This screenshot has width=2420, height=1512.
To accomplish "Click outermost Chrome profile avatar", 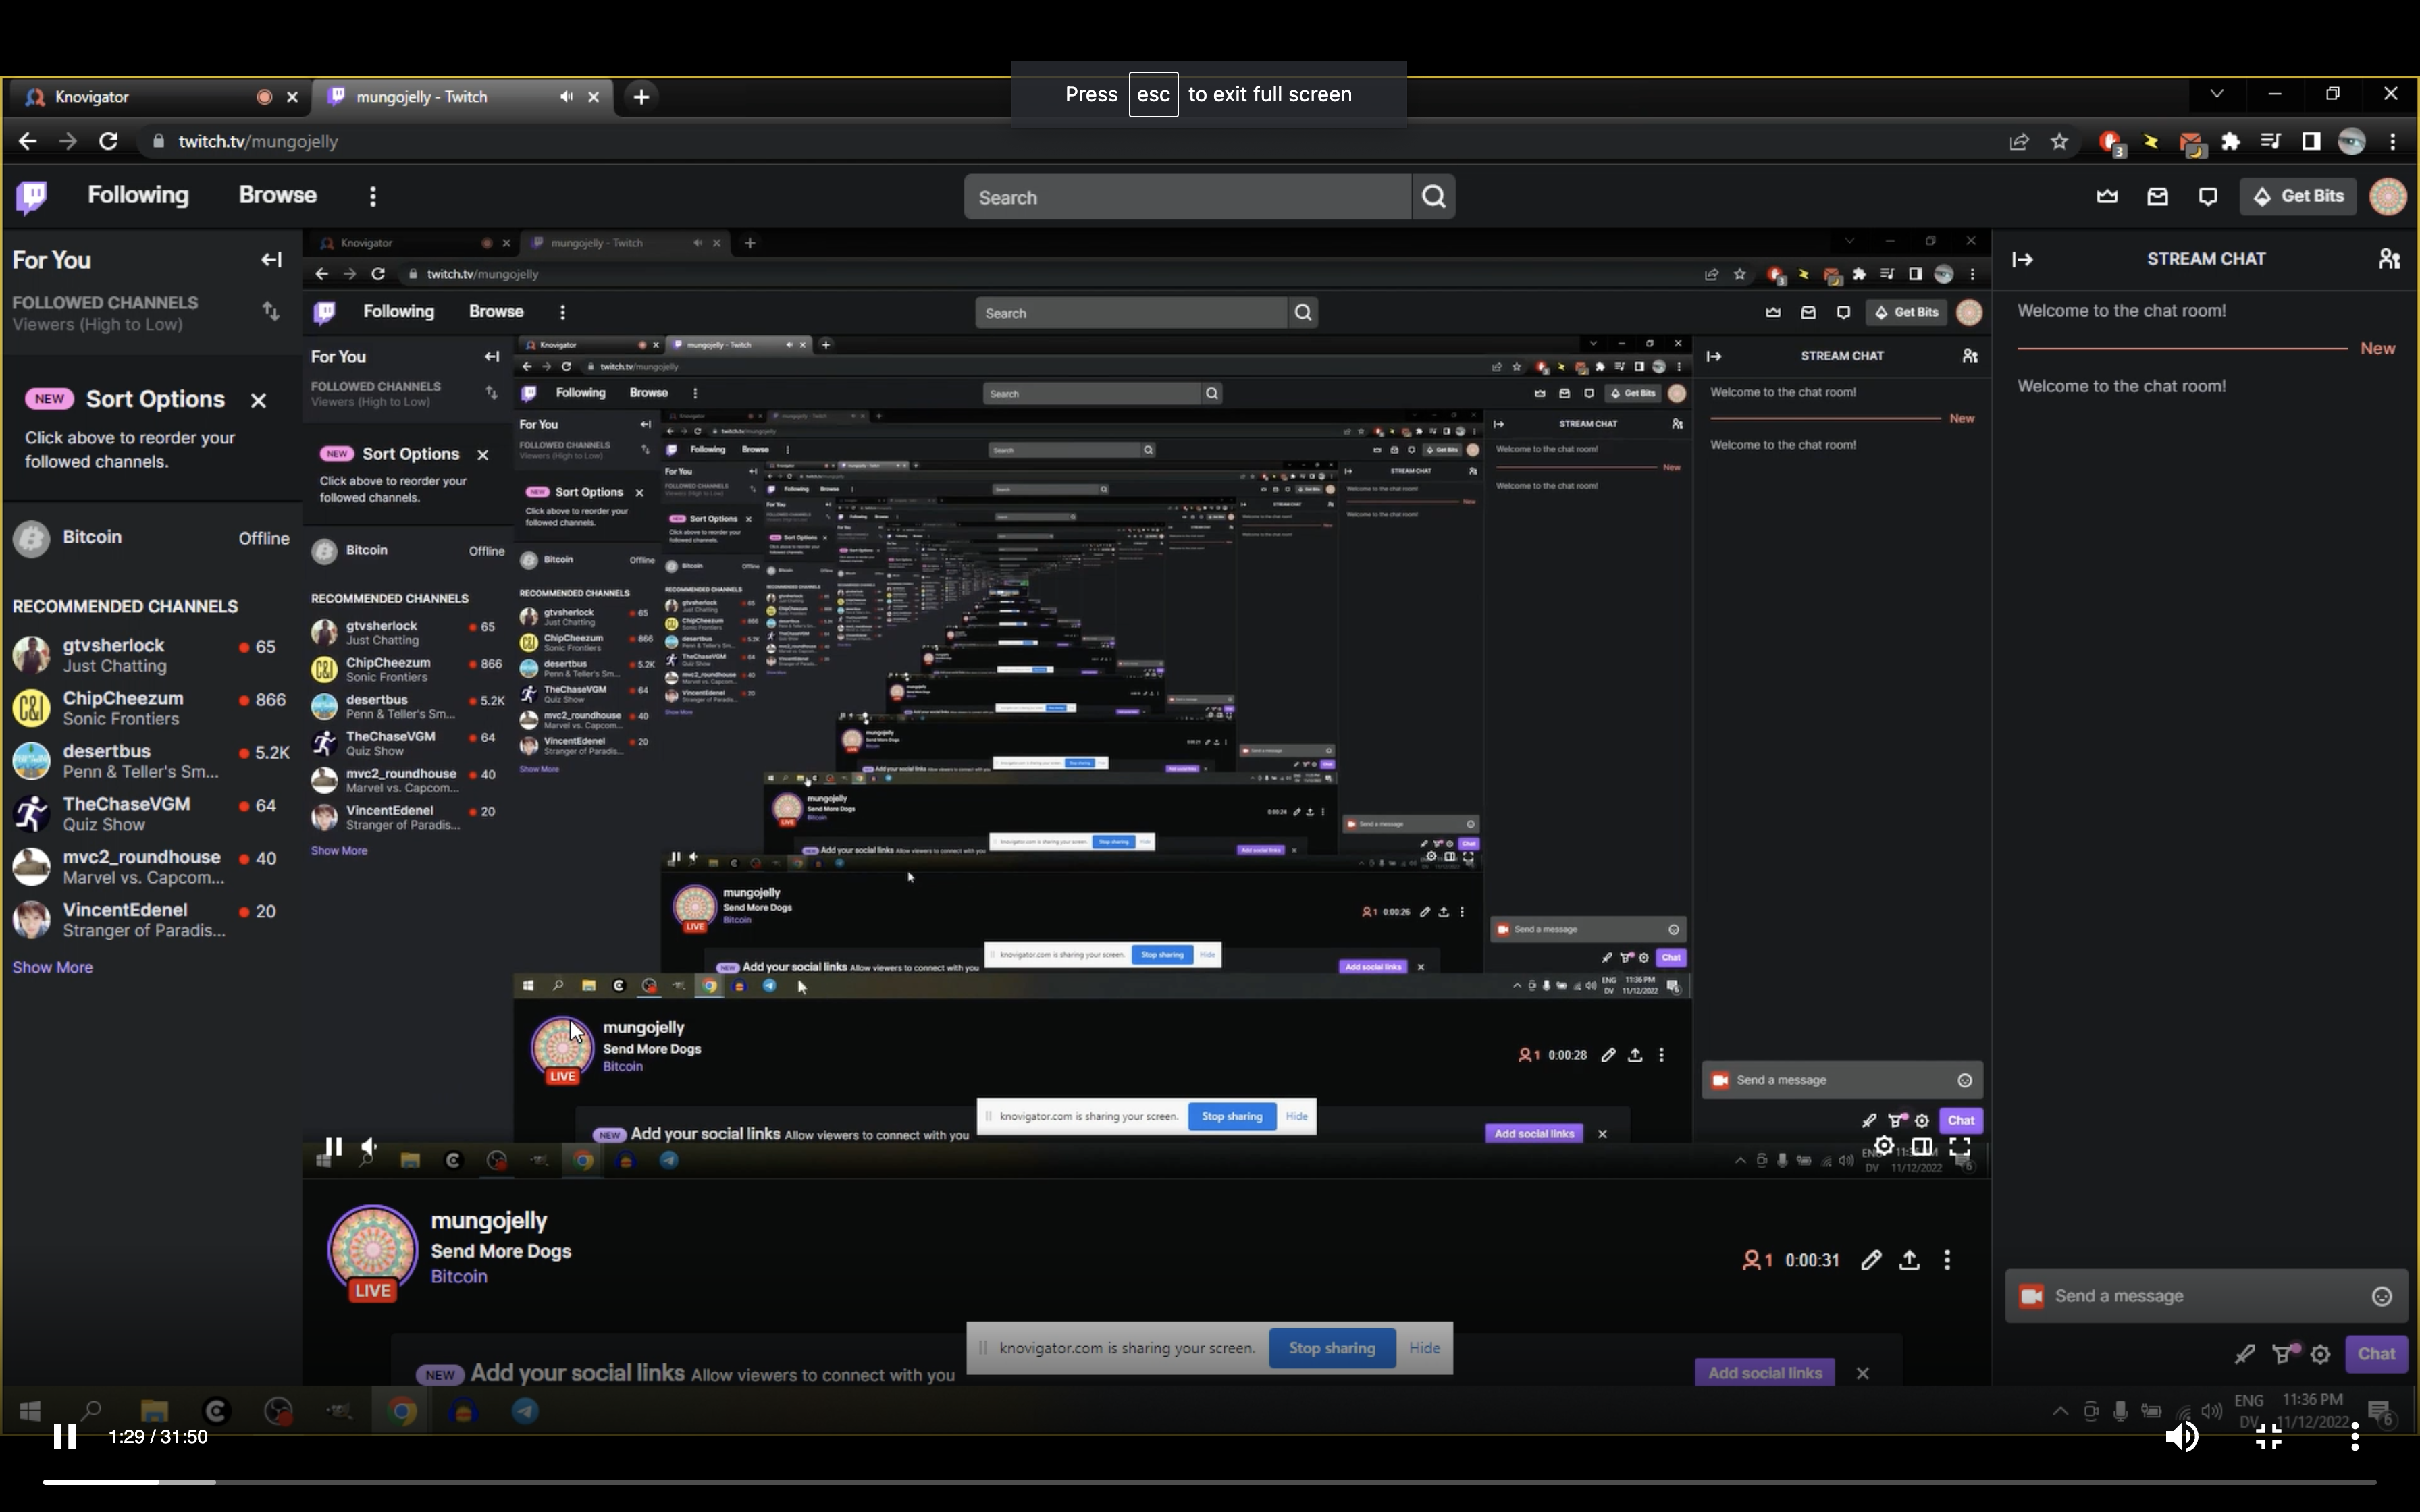I will [x=2351, y=141].
